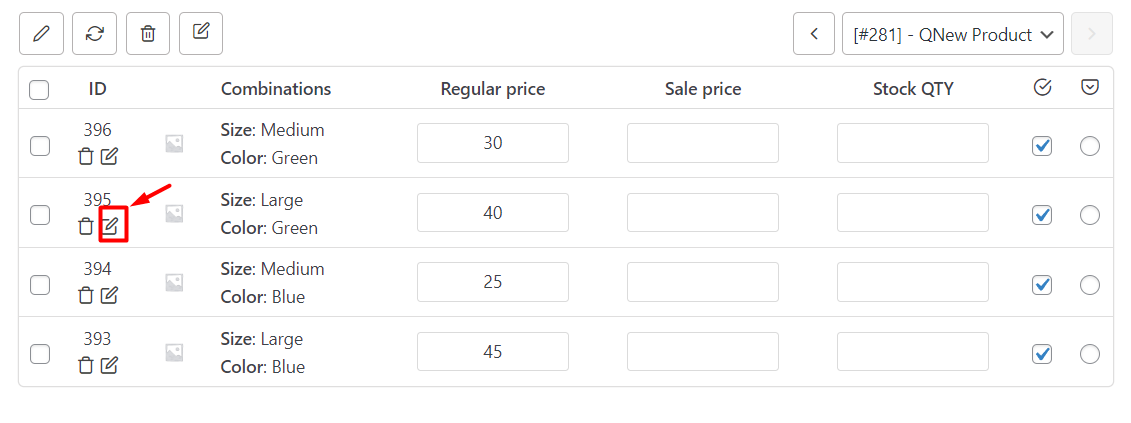
Task: Click Sale price field for Medium Green
Action: 702,143
